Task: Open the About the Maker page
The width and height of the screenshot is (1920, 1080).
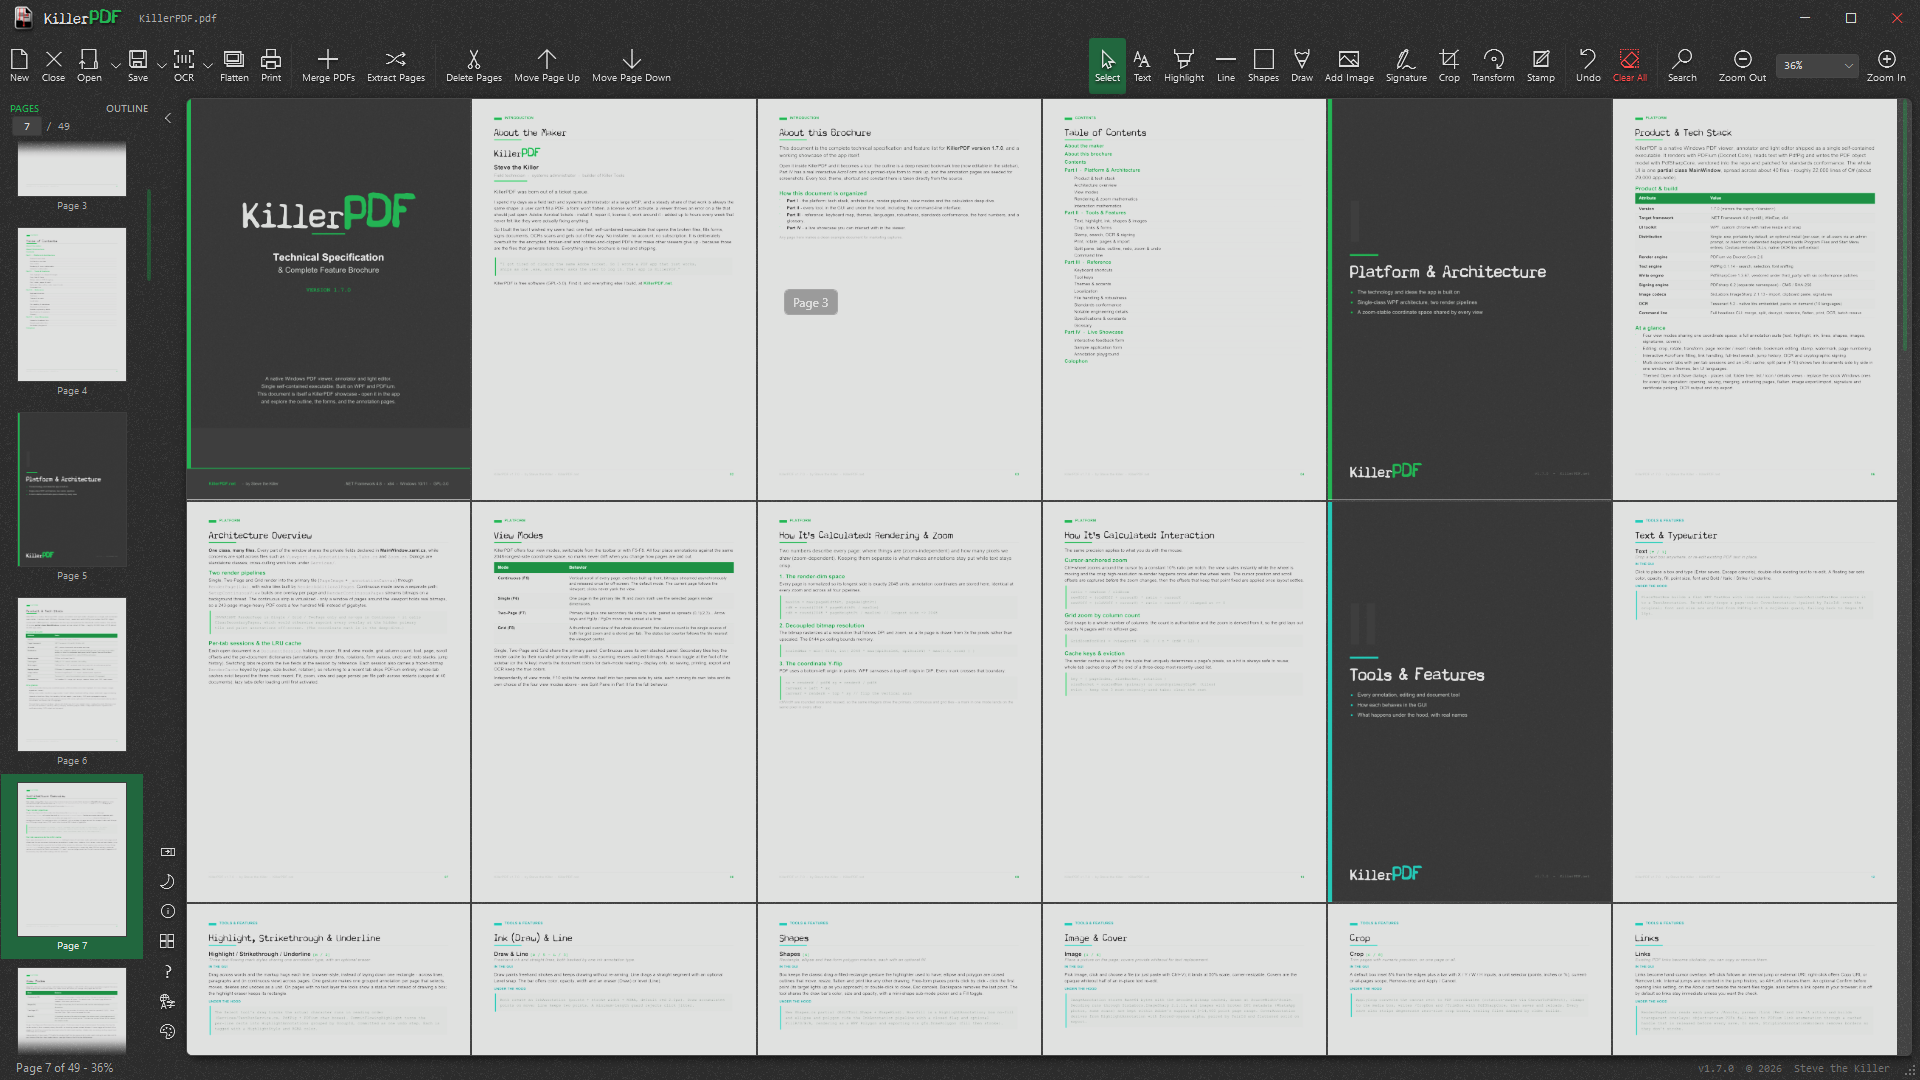Action: 614,299
